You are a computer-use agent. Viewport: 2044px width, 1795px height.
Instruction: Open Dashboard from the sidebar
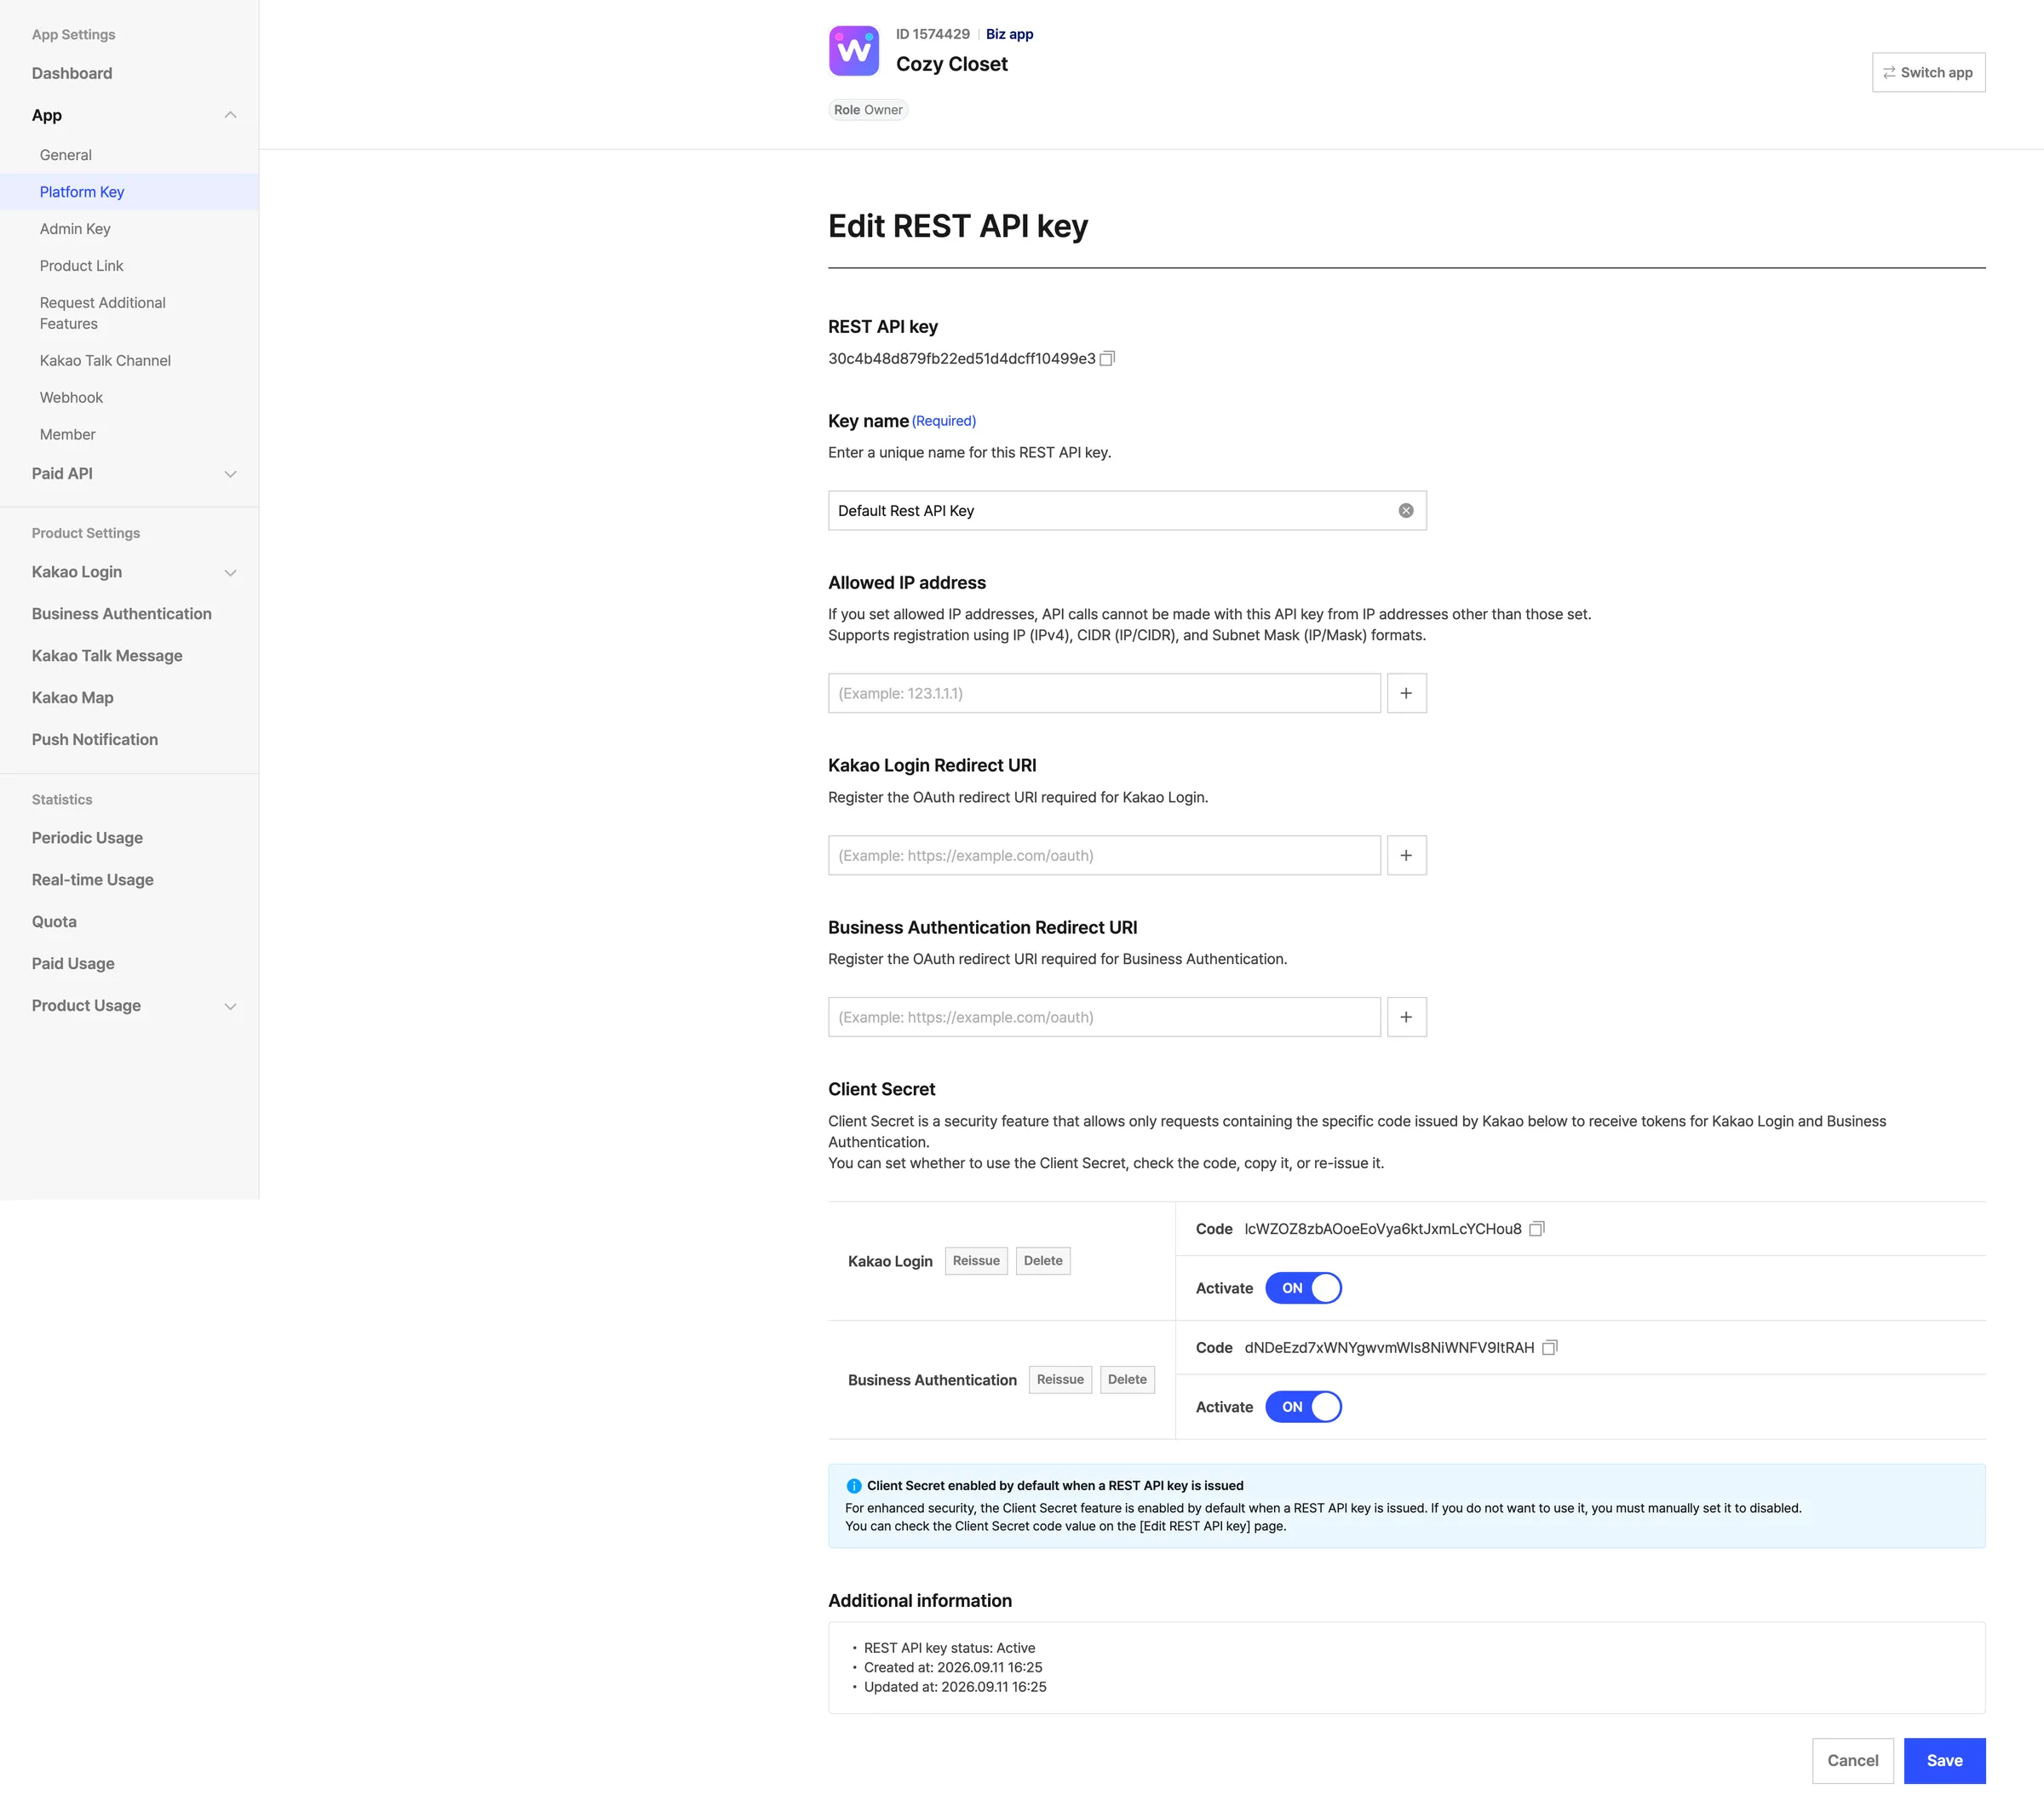pos(72,73)
